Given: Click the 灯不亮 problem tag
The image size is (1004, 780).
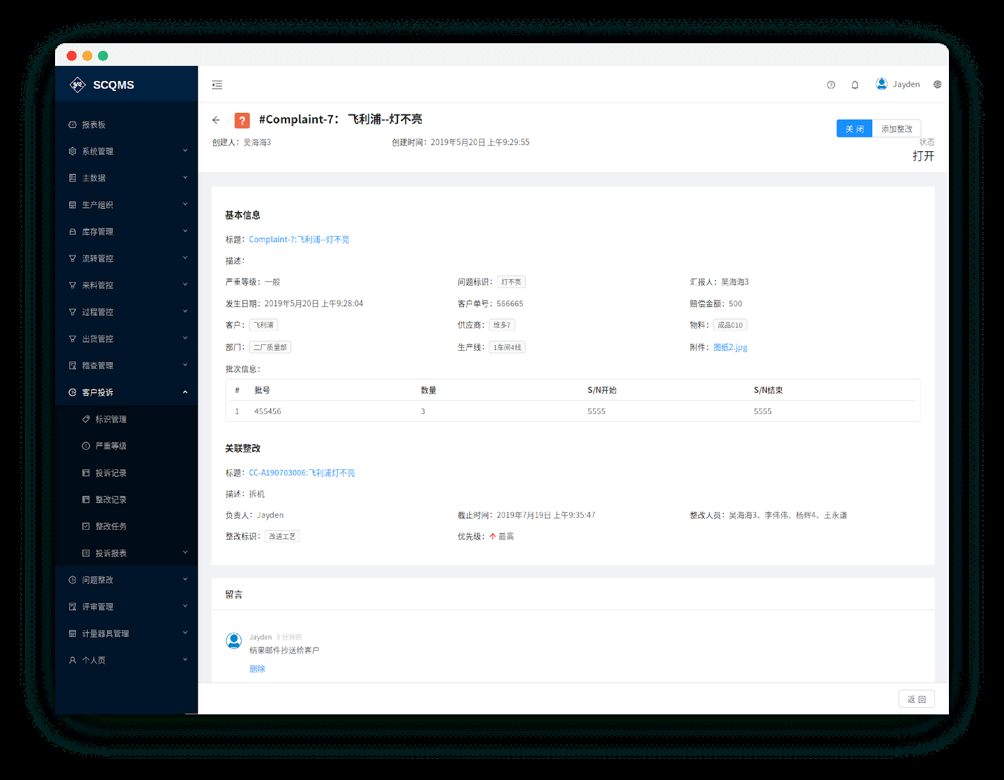Looking at the screenshot, I should tap(511, 282).
